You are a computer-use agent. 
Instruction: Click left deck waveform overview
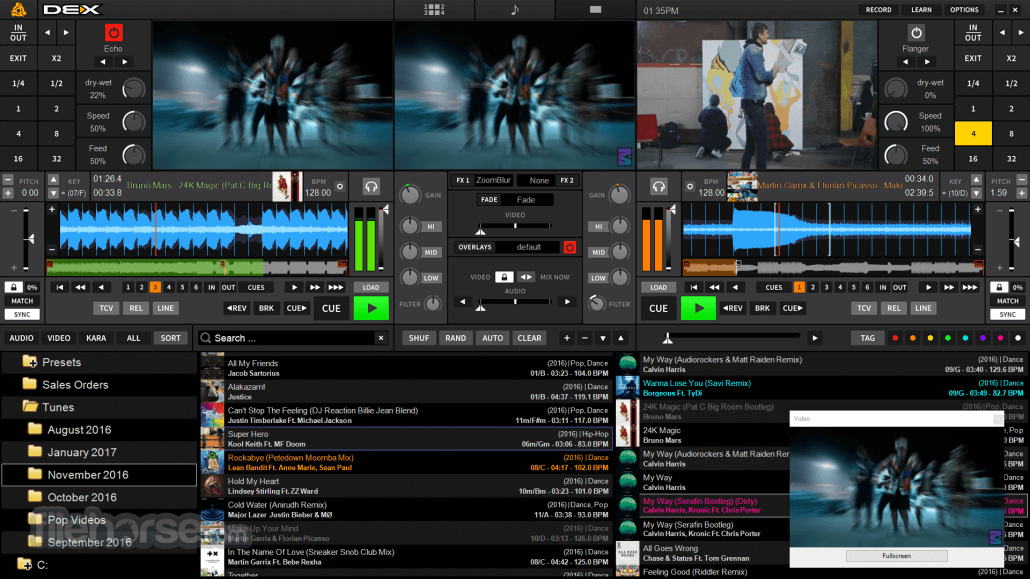[x=197, y=266]
